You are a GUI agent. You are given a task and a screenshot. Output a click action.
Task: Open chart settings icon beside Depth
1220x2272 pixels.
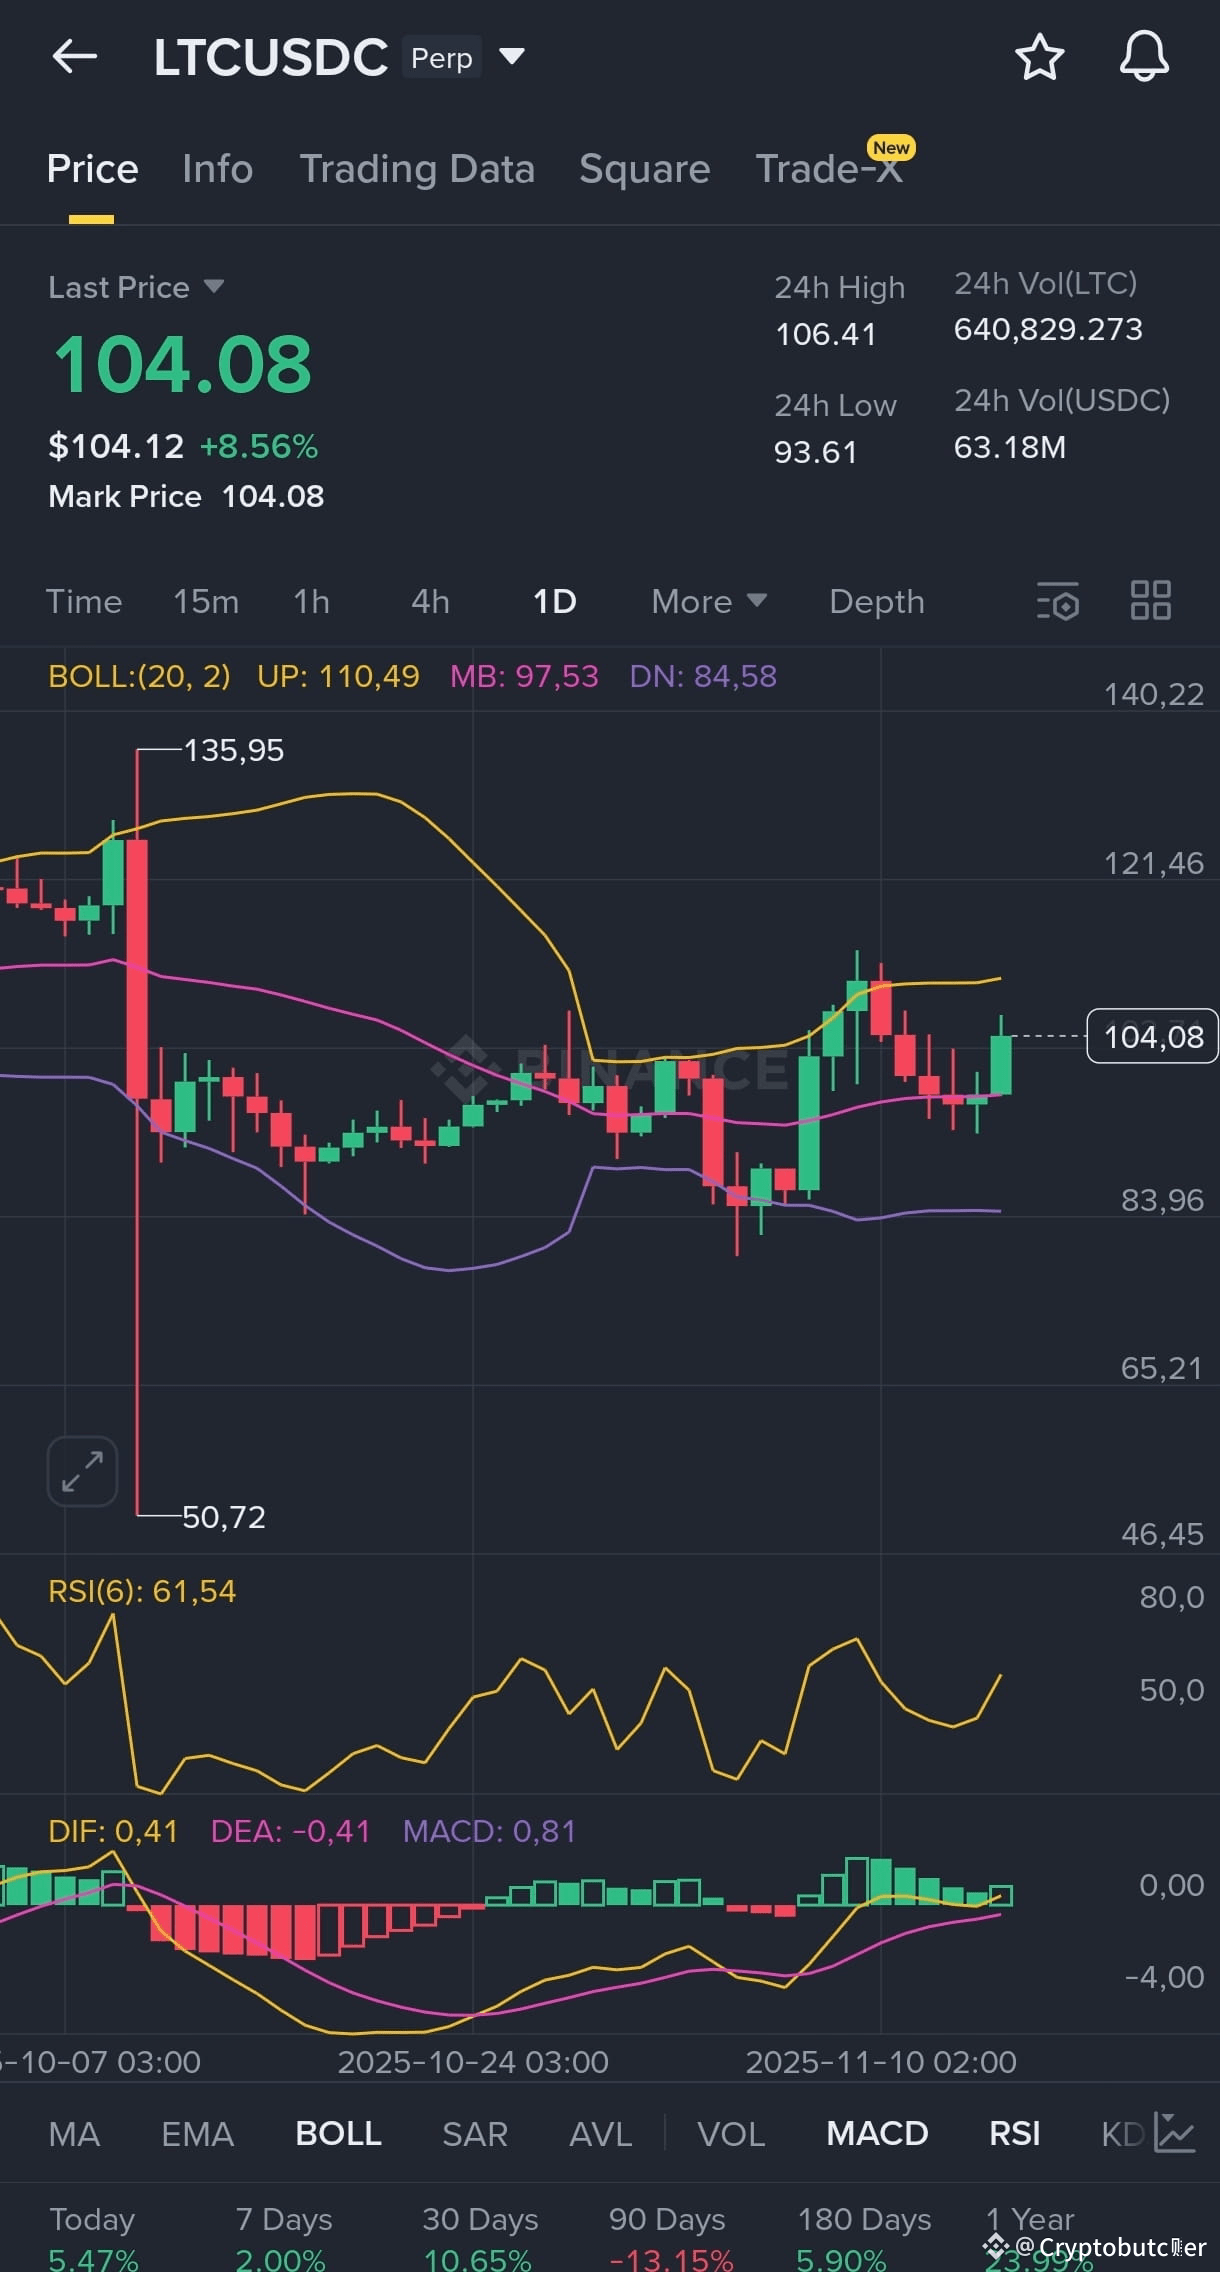point(1058,601)
